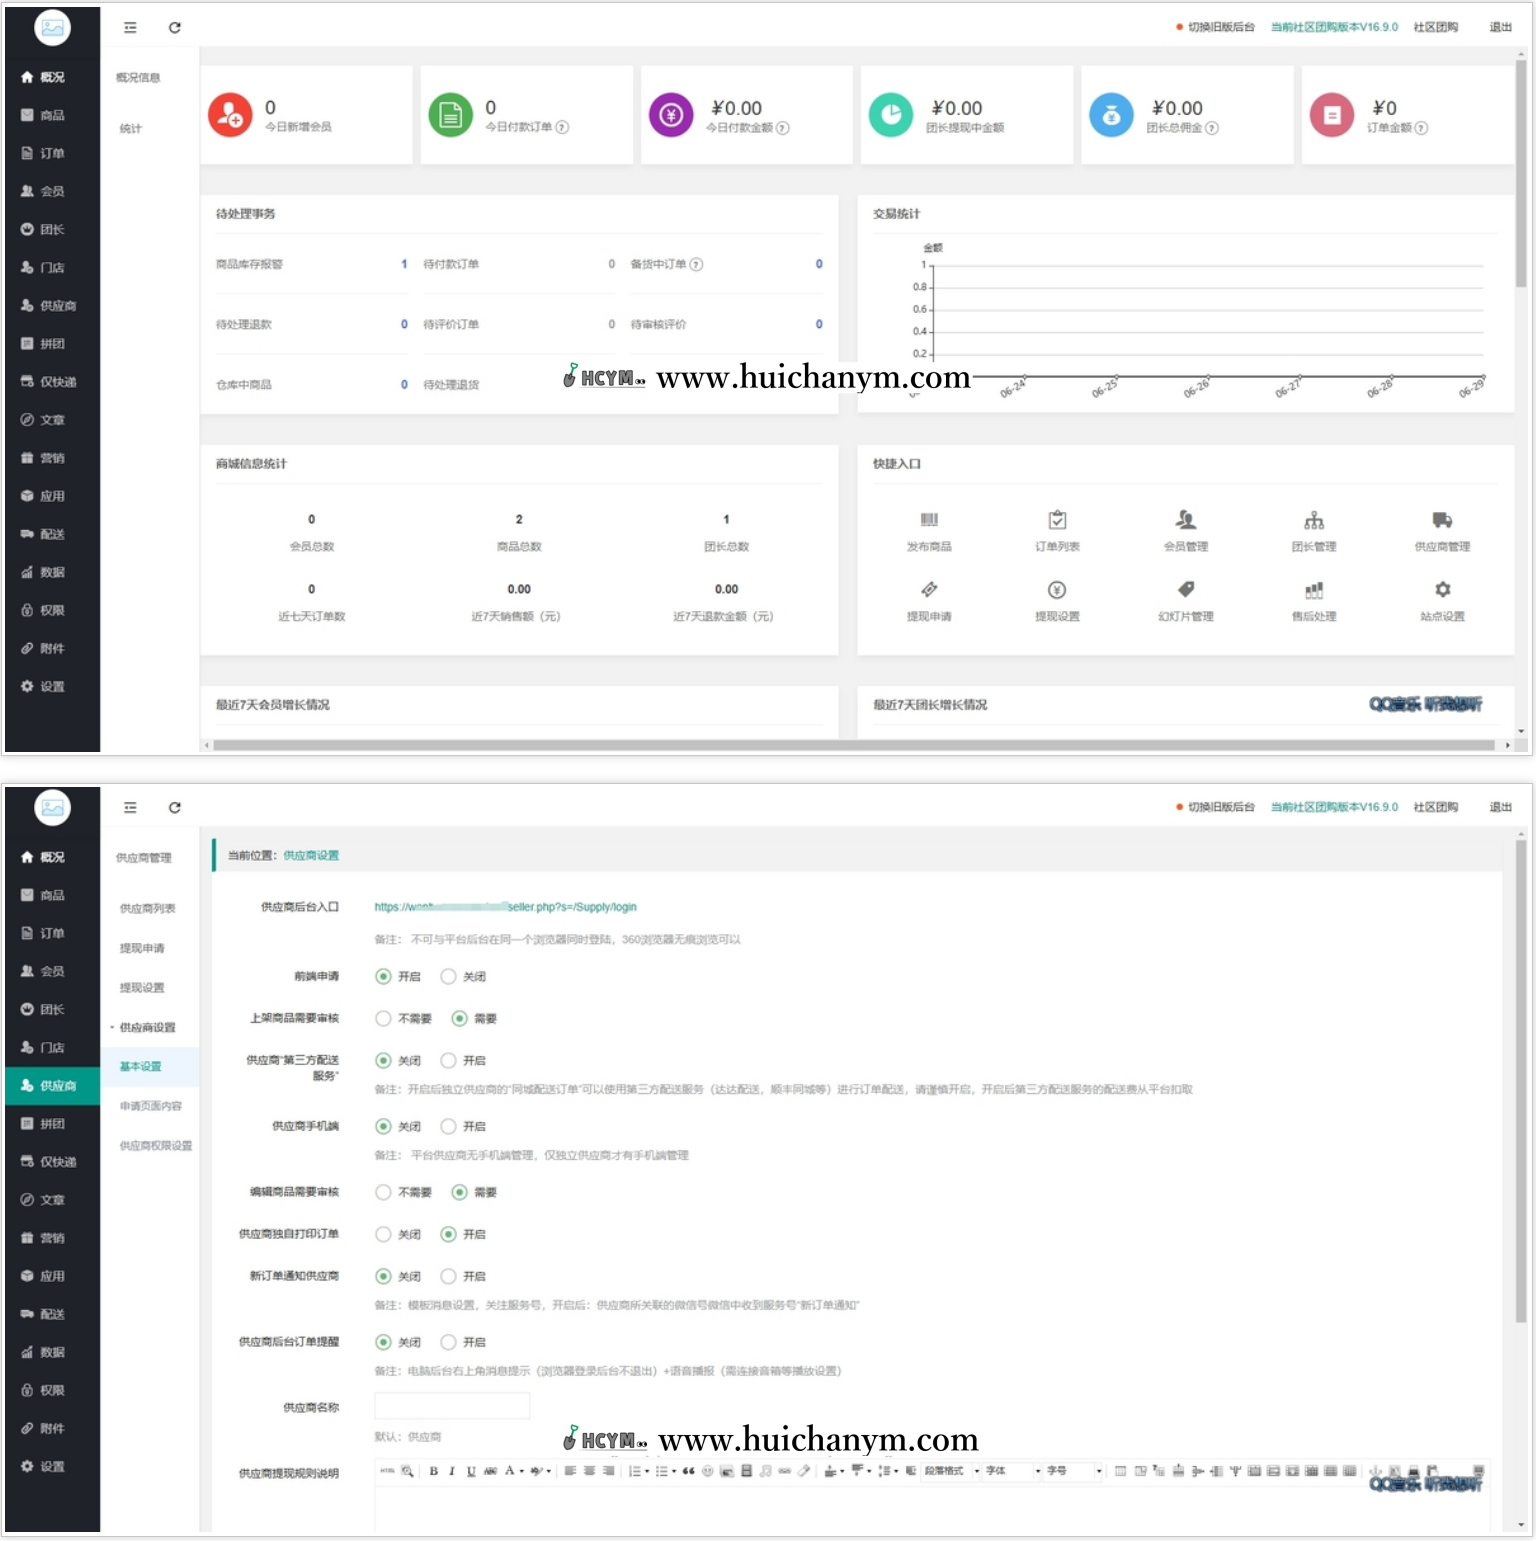Click the 订单列表 clipboard icon in 快捷入口
This screenshot has width=1536, height=1541.
click(1057, 520)
